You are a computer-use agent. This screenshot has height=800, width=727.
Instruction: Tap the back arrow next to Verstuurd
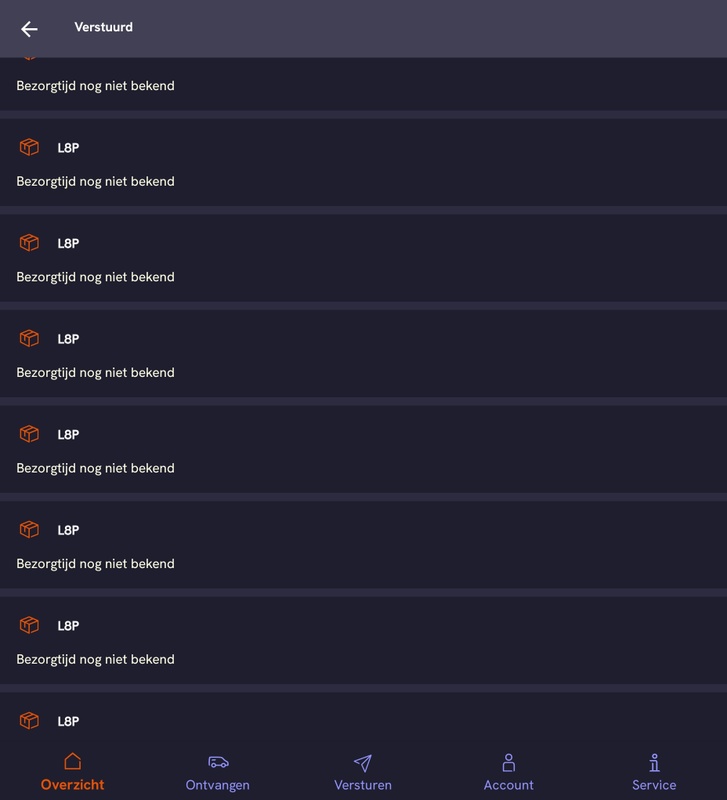pyautogui.click(x=29, y=29)
